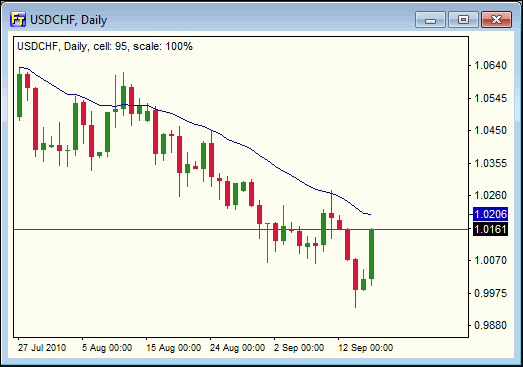Click the '27 Jul 2010' date label
The image size is (523, 367).
pos(42,348)
